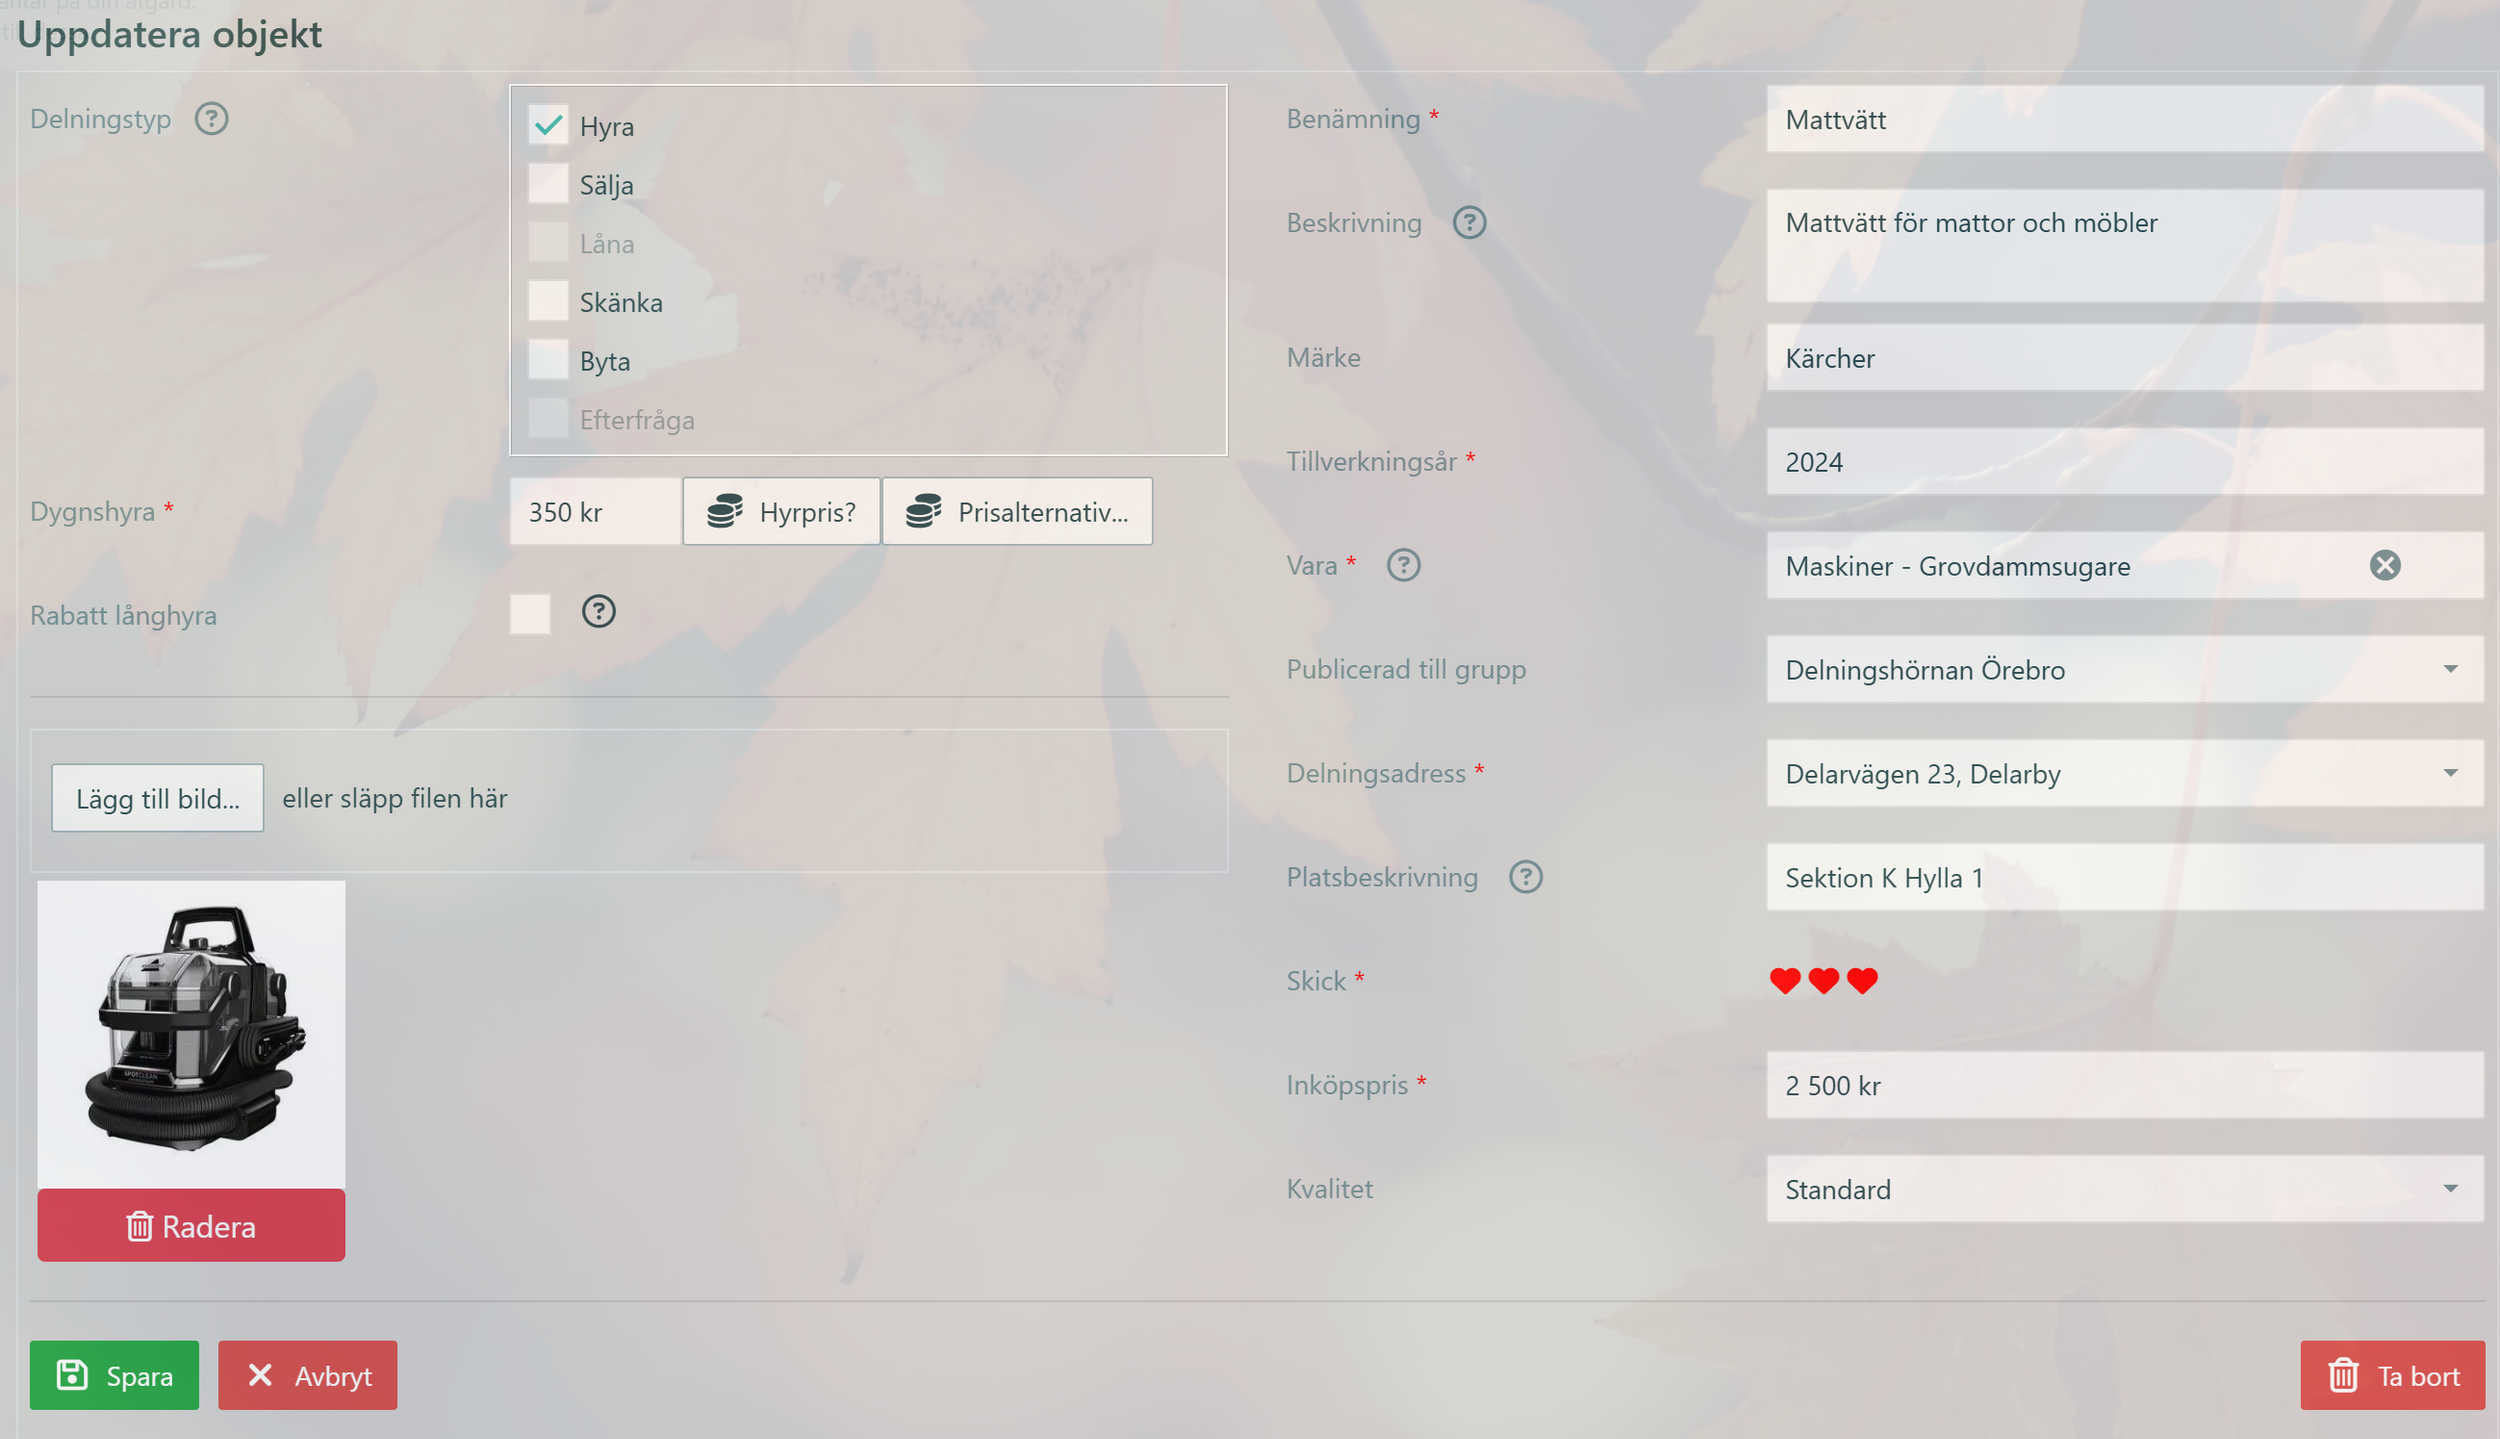Click help icon next to Beskrivning

[x=1469, y=222]
